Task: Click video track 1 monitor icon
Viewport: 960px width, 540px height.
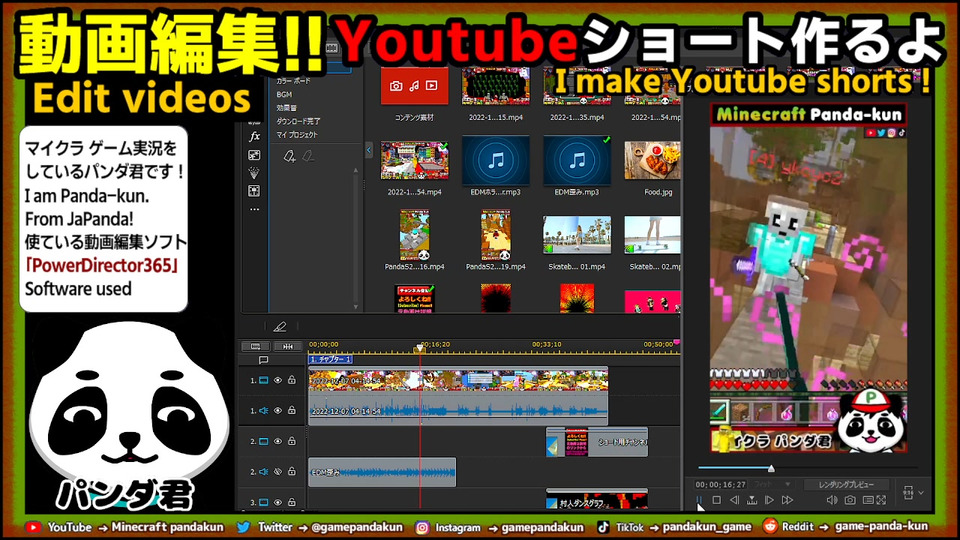Action: click(264, 380)
